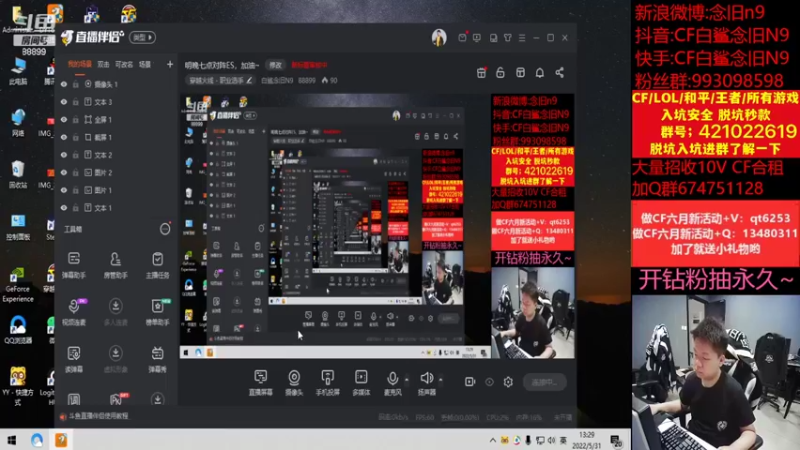800x450 pixels.
Task: Download the 虚拟形象 tool
Action: pyautogui.click(x=116, y=359)
